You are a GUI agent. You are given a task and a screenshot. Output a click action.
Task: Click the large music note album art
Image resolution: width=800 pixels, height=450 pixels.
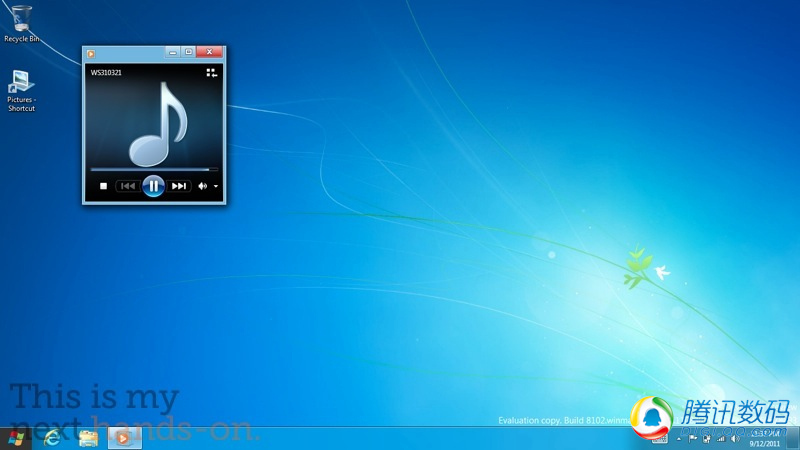(158, 124)
